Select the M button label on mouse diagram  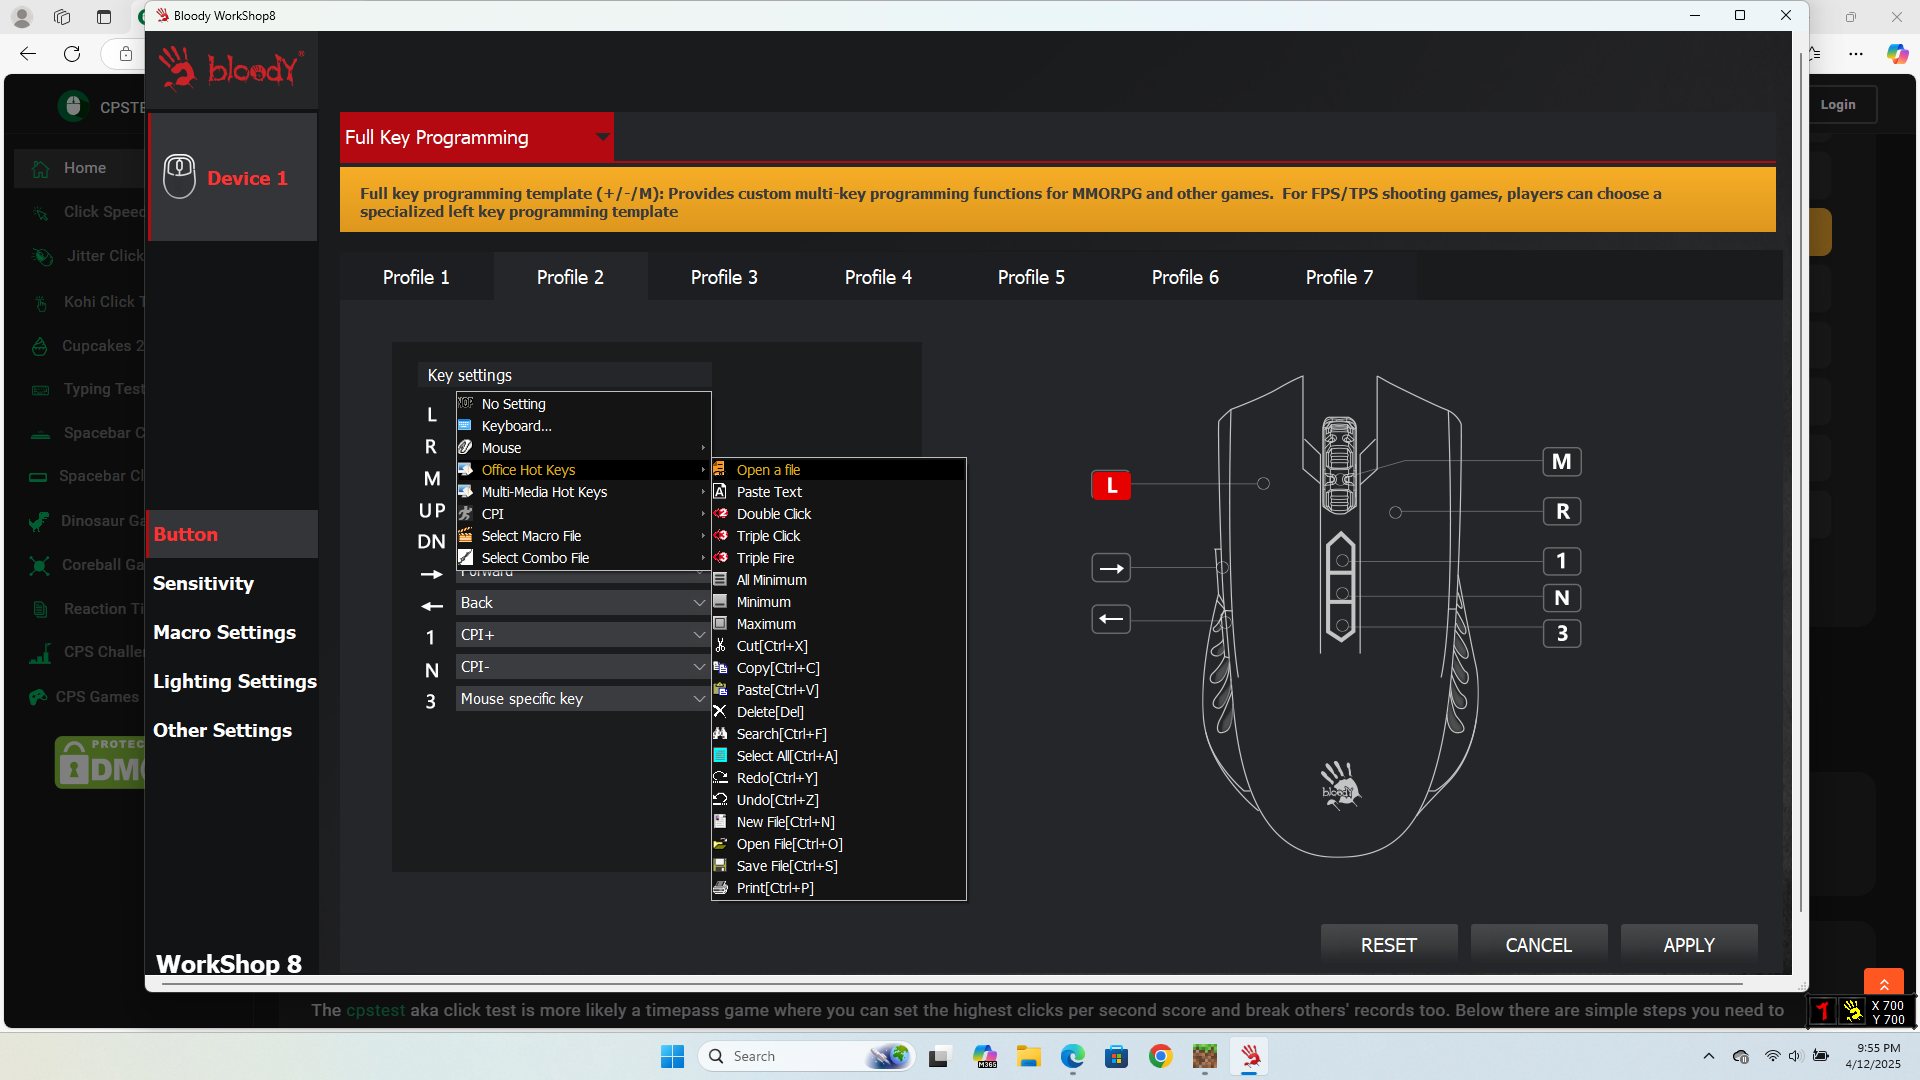[x=1562, y=462]
